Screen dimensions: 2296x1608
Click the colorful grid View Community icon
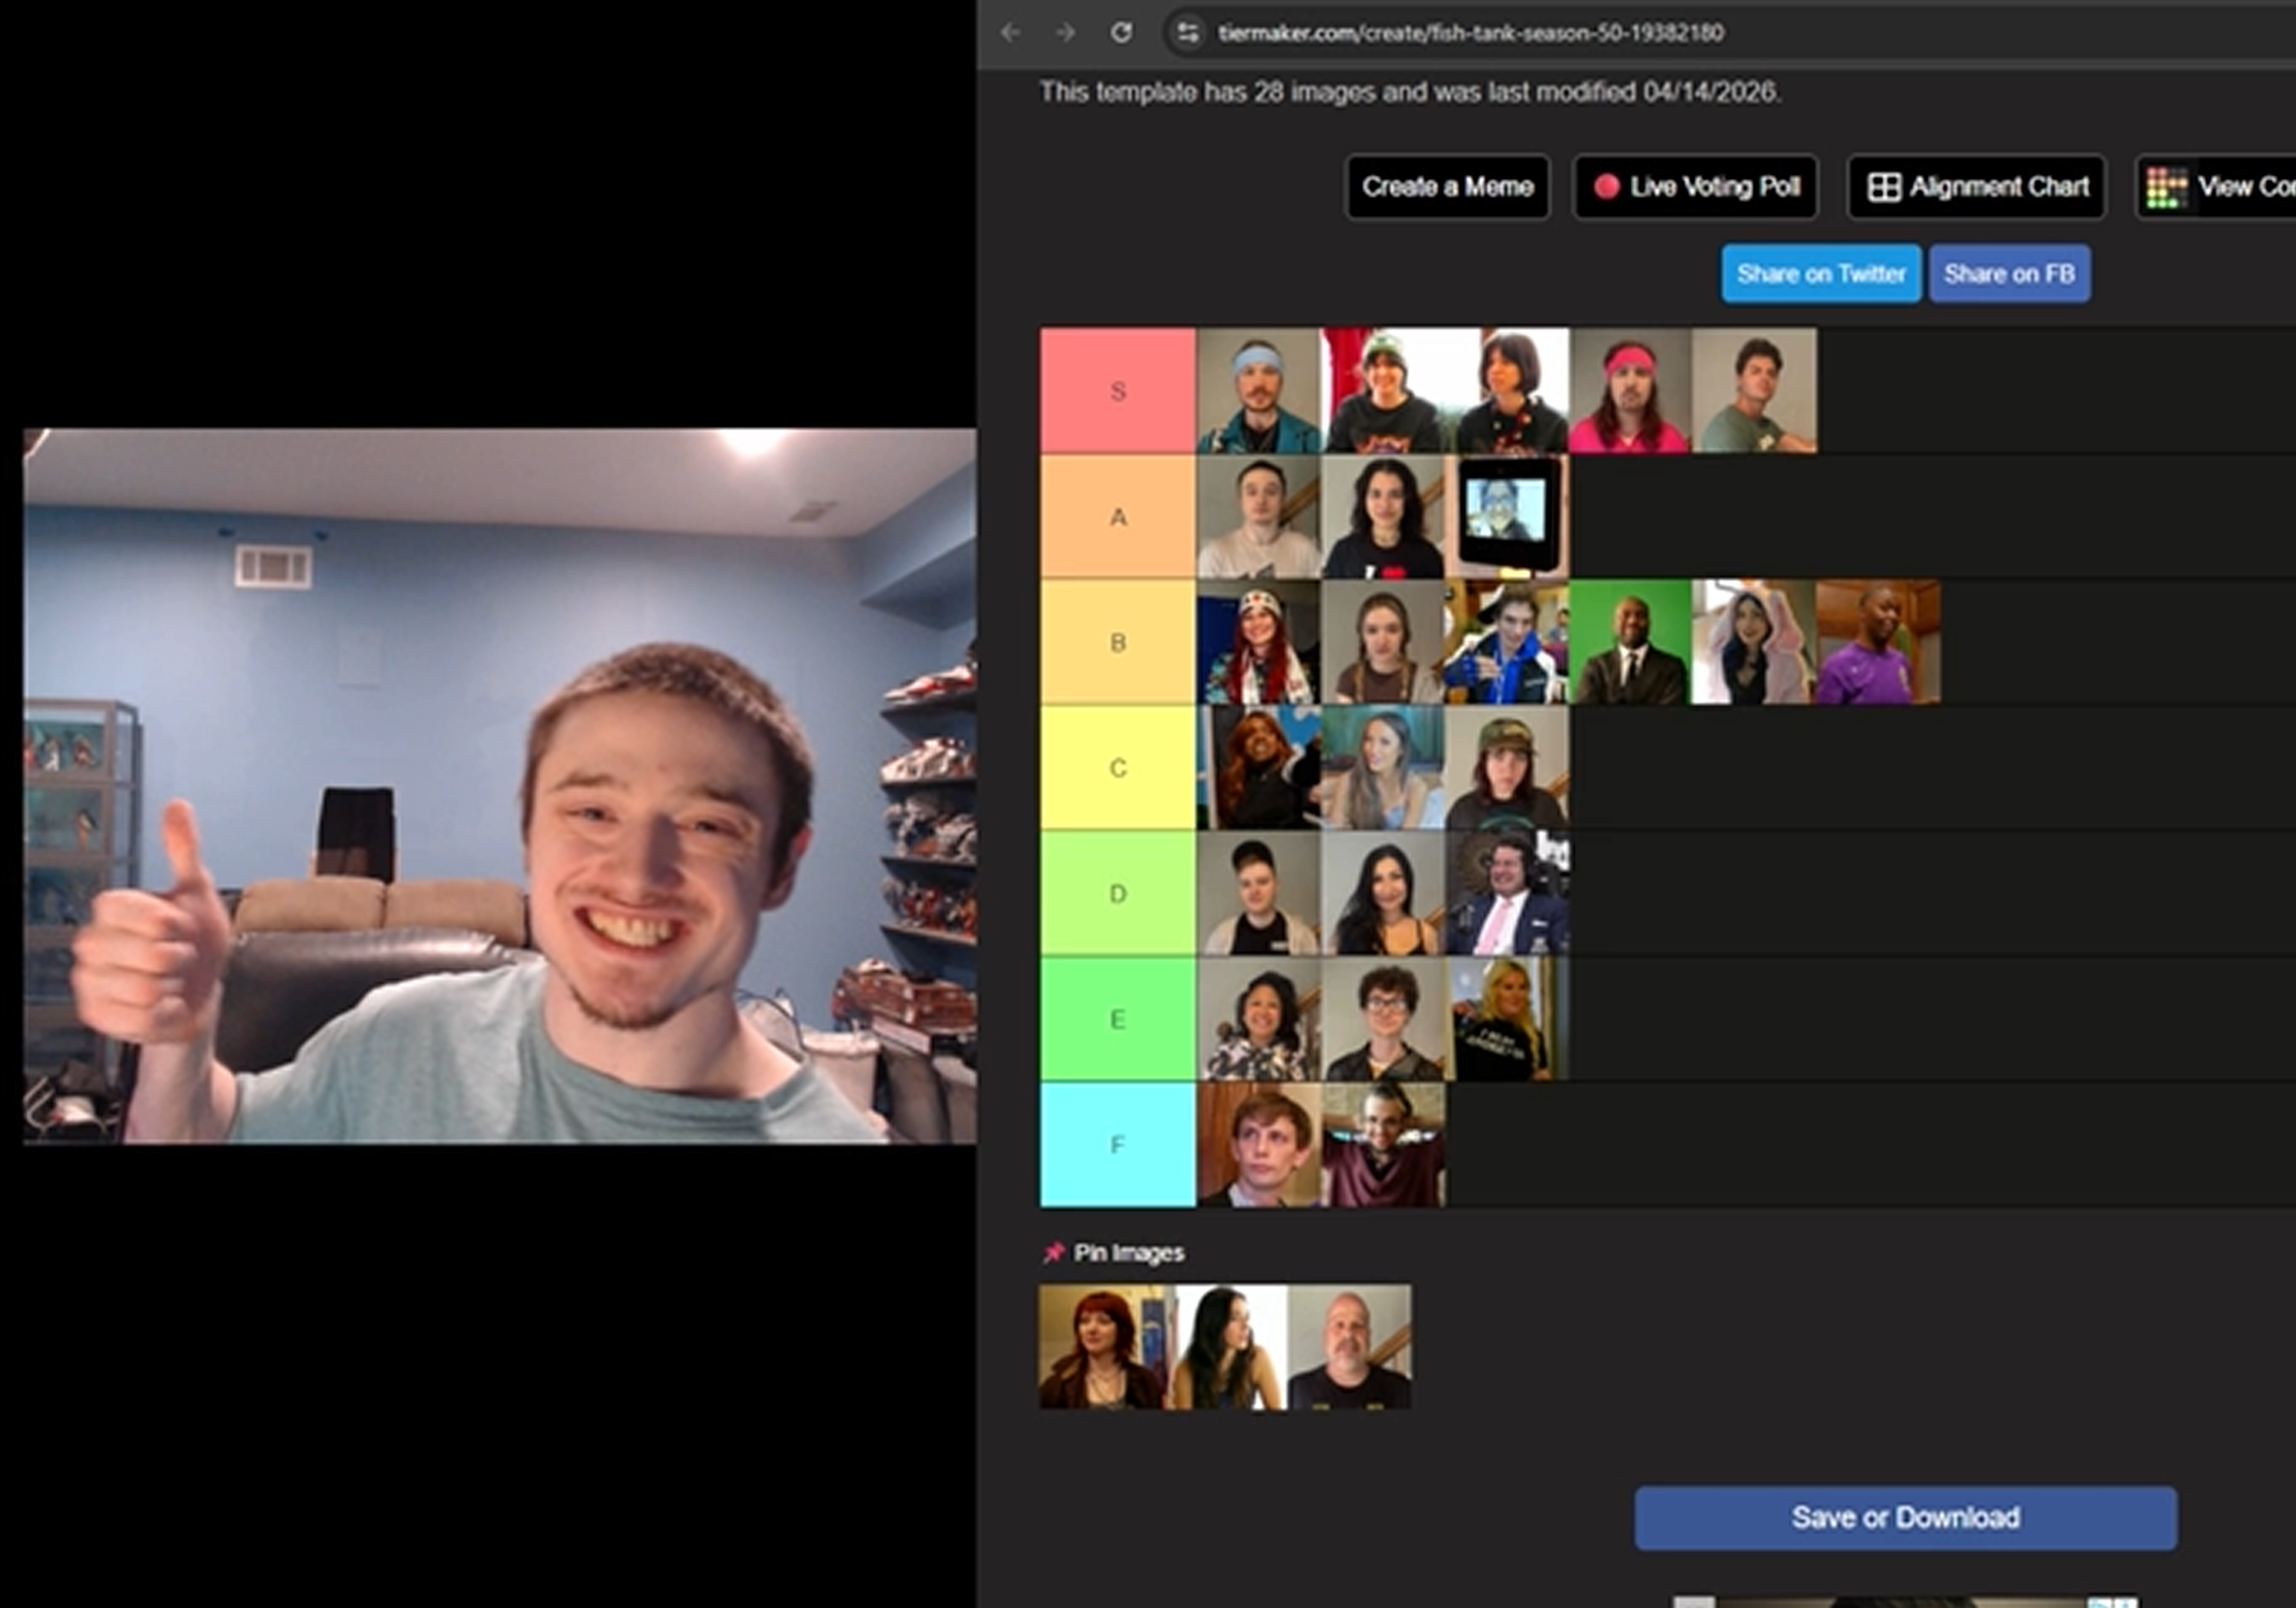coord(2166,187)
